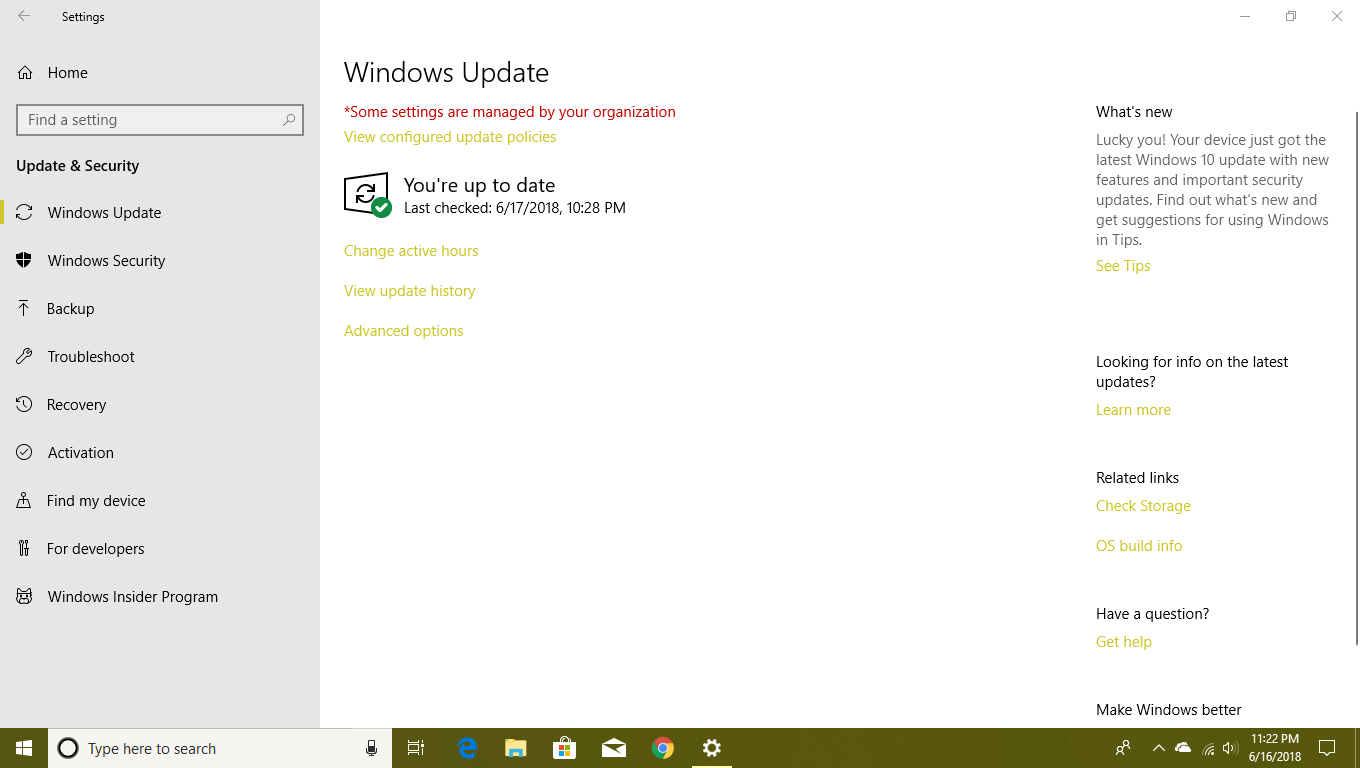Select Windows Insider Program icon
This screenshot has height=768, width=1360.
click(25, 596)
